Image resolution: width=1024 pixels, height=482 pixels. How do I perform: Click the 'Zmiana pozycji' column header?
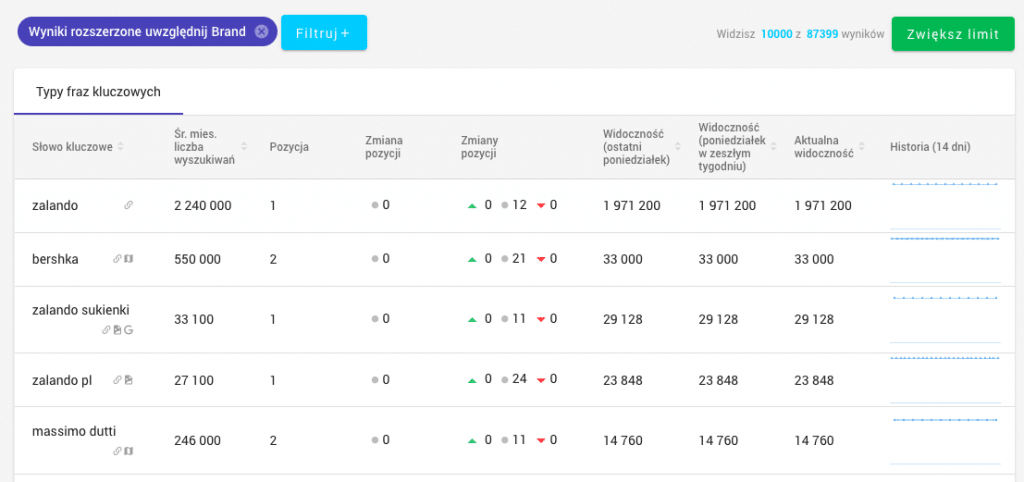(384, 147)
